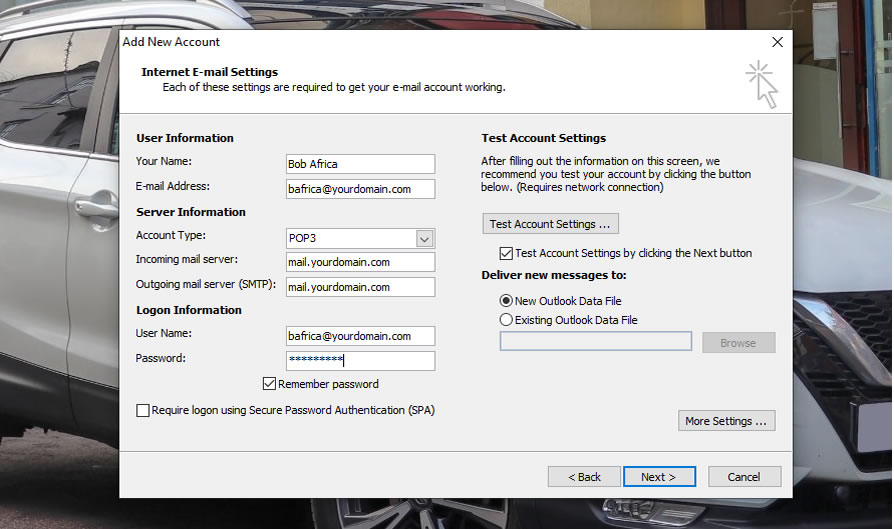Click the Deliver new messages to label

pos(554,275)
